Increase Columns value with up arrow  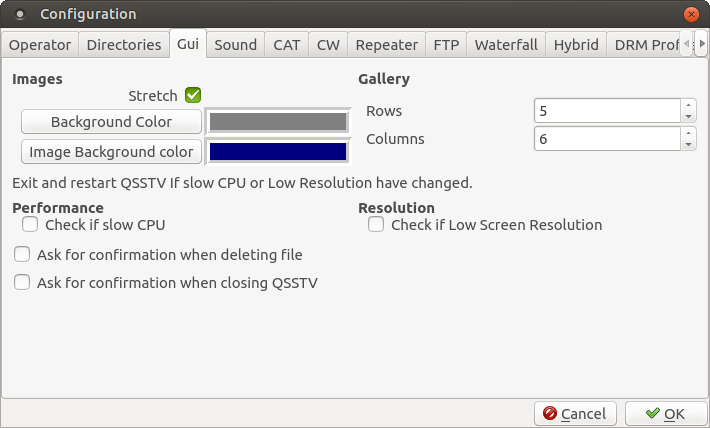(688, 133)
